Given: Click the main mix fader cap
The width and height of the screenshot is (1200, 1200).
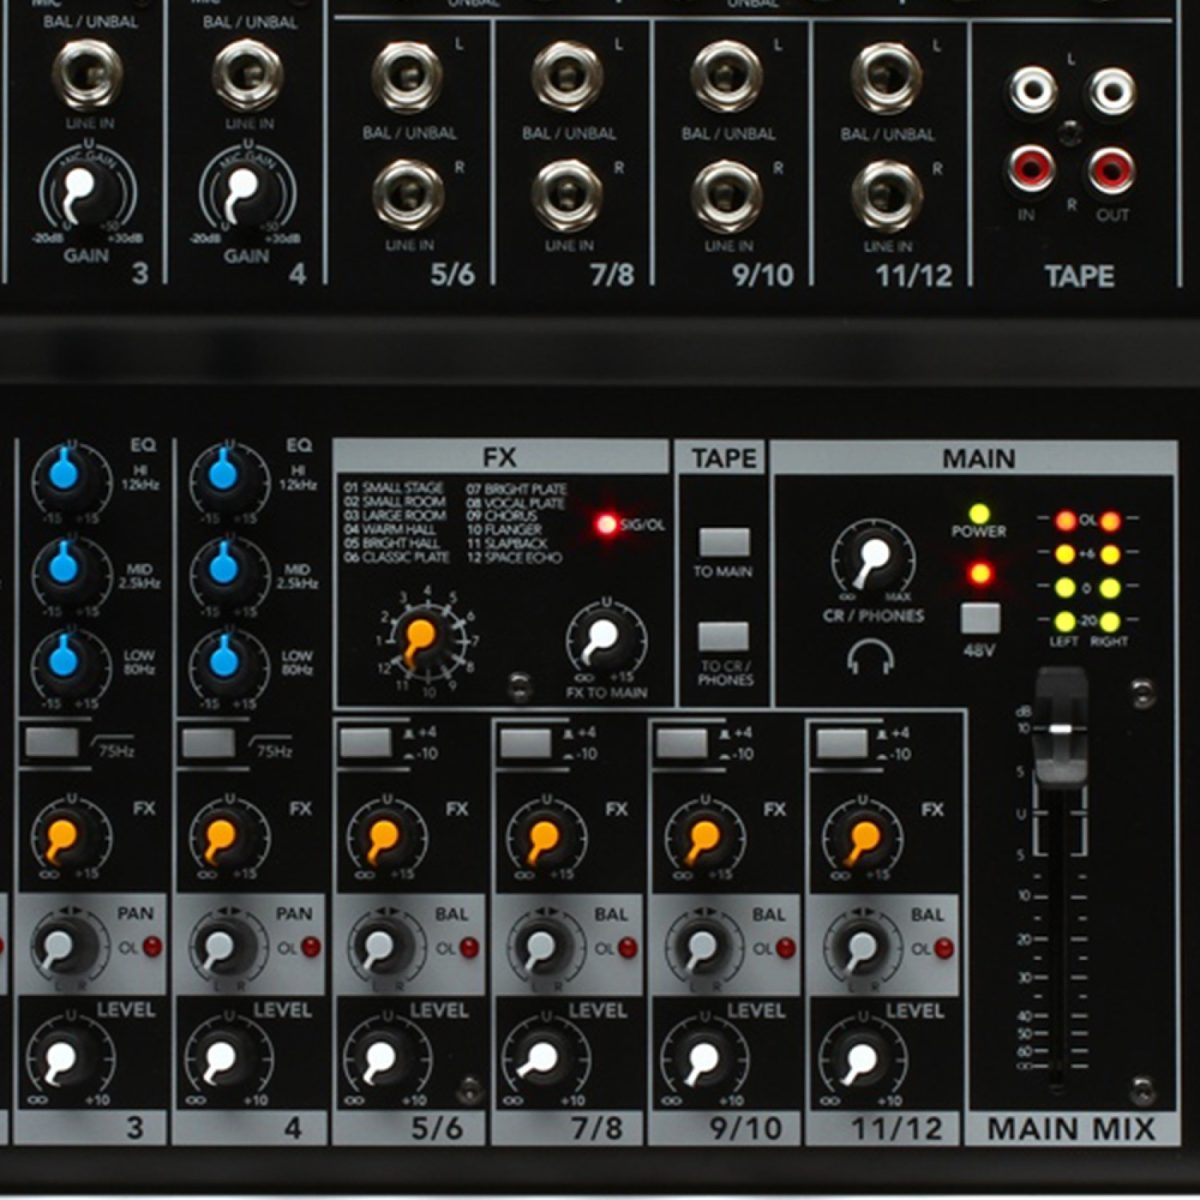Looking at the screenshot, I should tap(1060, 728).
